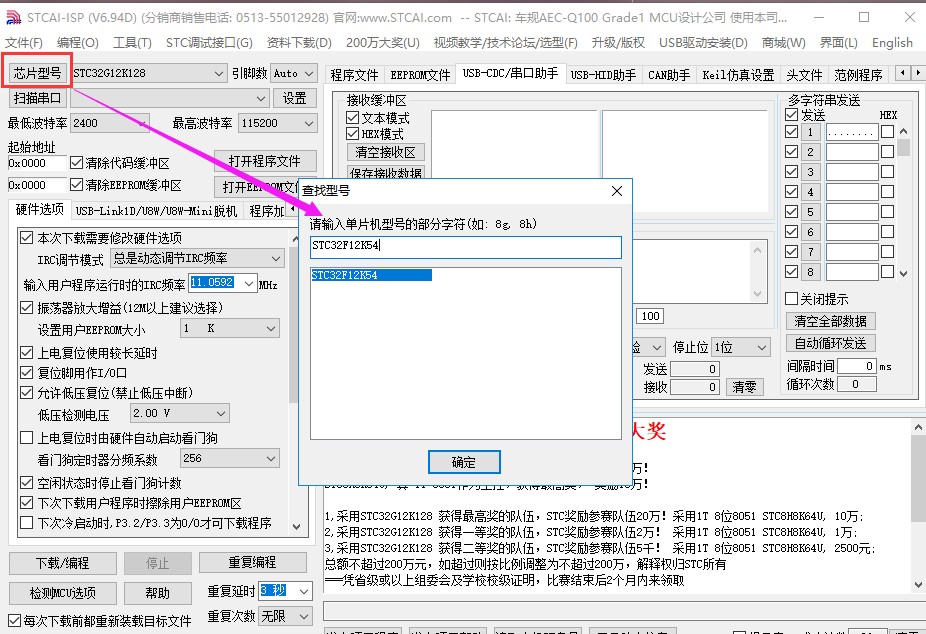Open the 文件(F) menu
The width and height of the screenshot is (926, 634).
pos(24,43)
